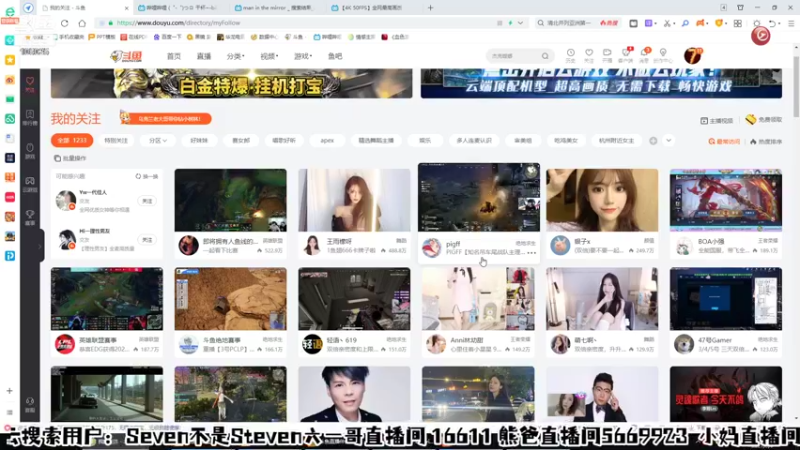Expand the 分区 filter dropdown

tap(157, 140)
